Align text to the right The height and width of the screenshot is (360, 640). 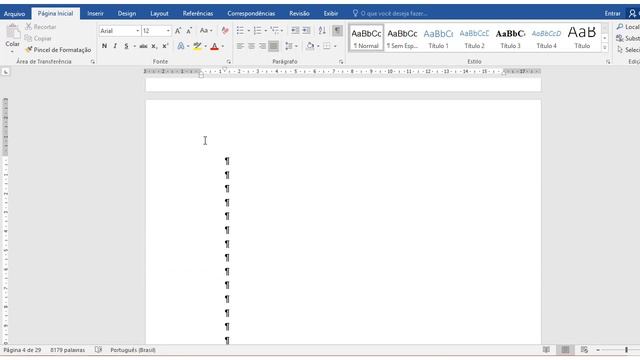coord(262,46)
